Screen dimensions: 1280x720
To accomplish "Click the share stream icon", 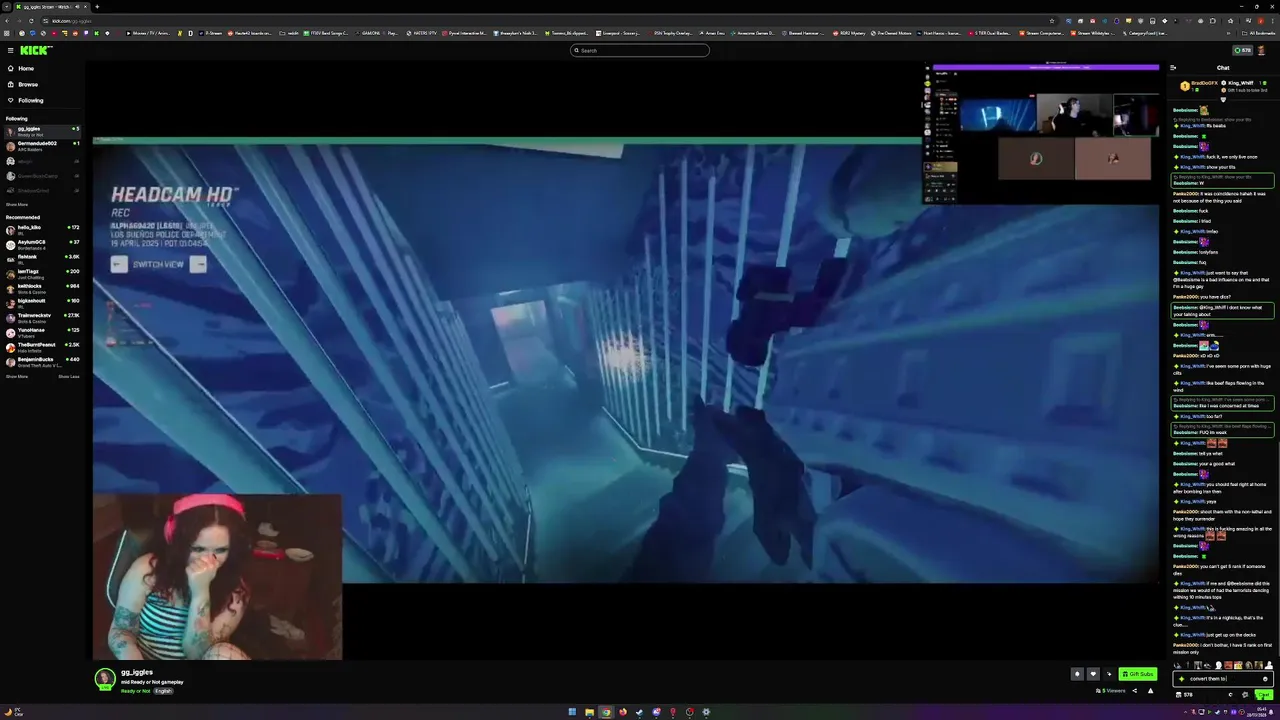I will point(1134,690).
